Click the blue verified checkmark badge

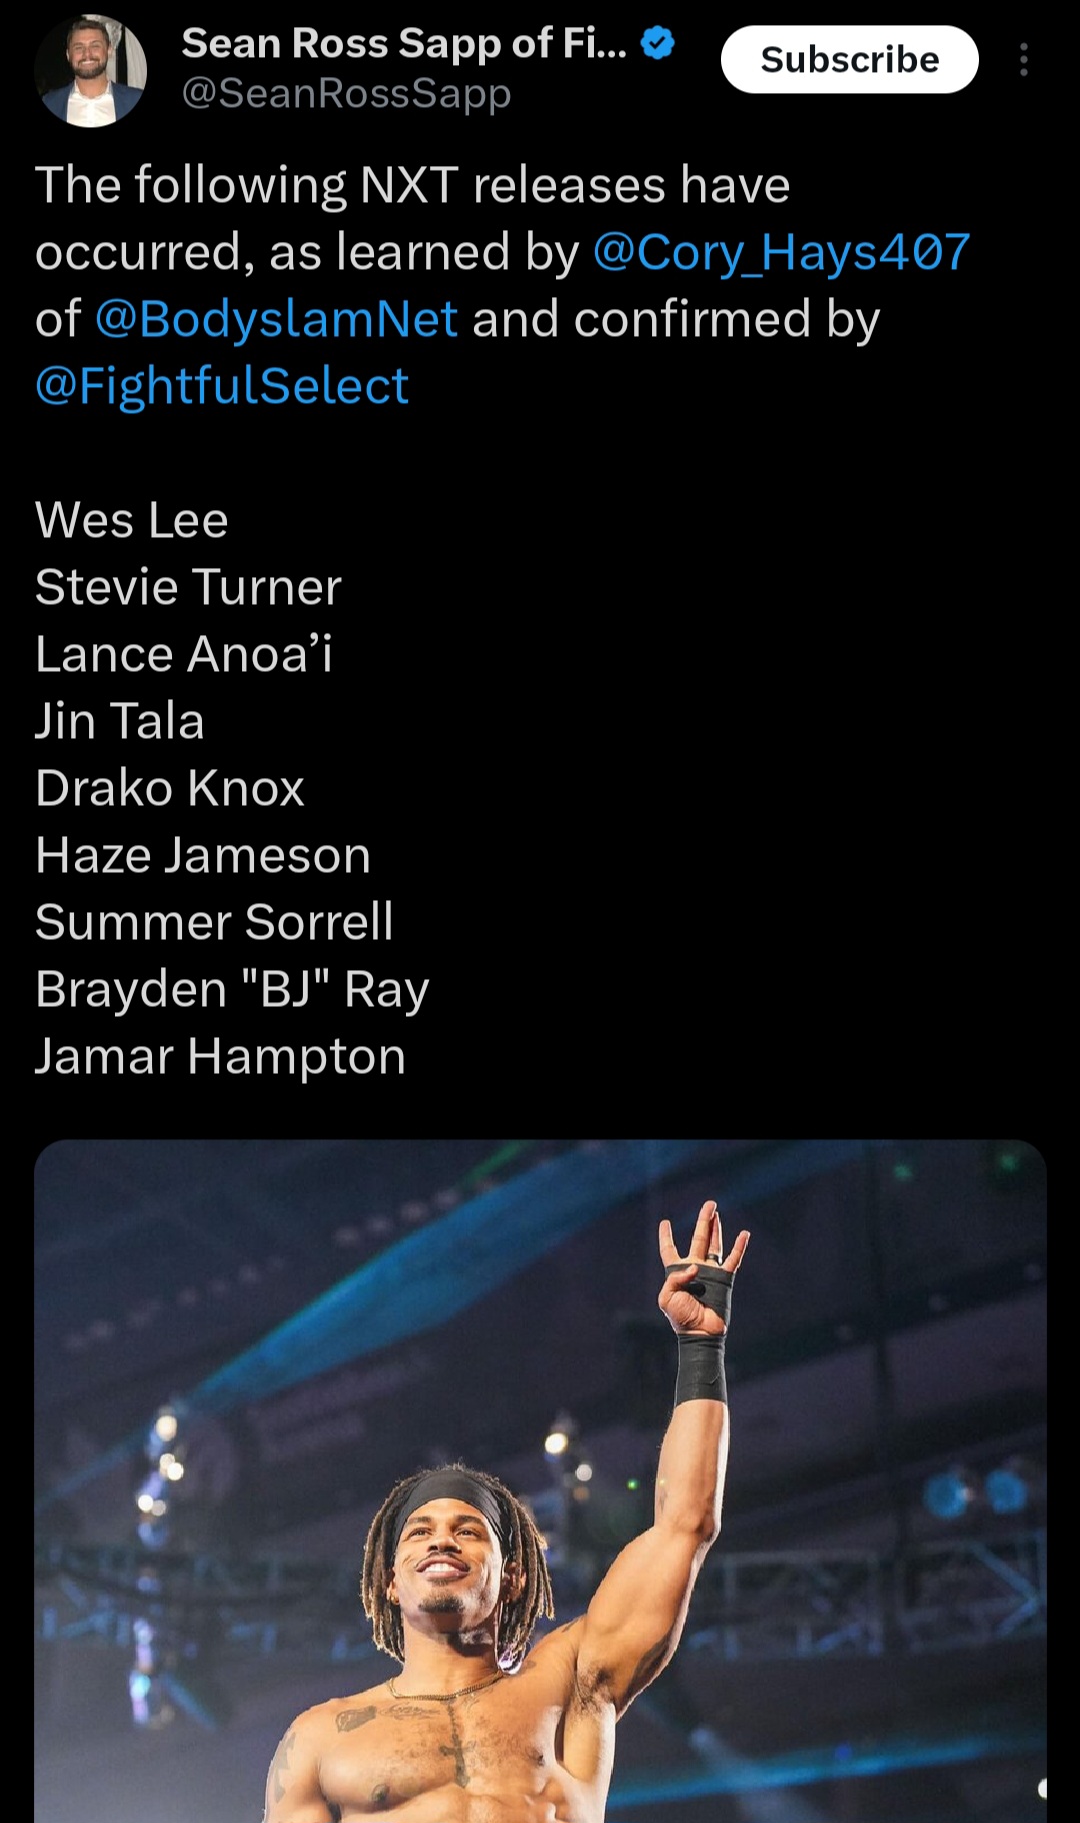click(x=657, y=43)
